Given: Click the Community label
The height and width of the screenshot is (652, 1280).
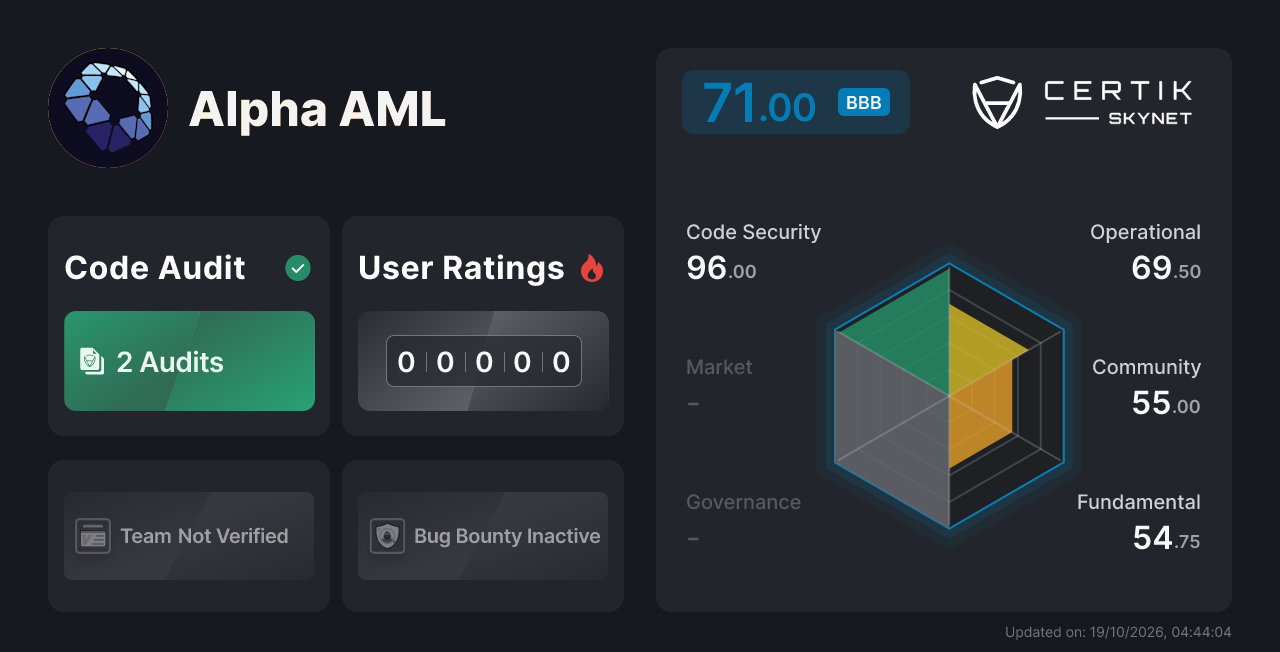Looking at the screenshot, I should tap(1146, 367).
